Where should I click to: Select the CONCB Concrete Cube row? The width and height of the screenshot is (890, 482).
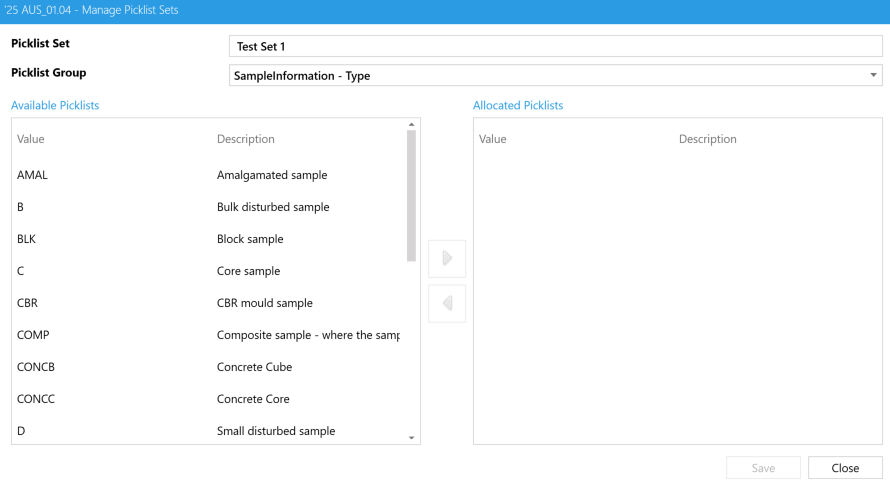coord(208,367)
